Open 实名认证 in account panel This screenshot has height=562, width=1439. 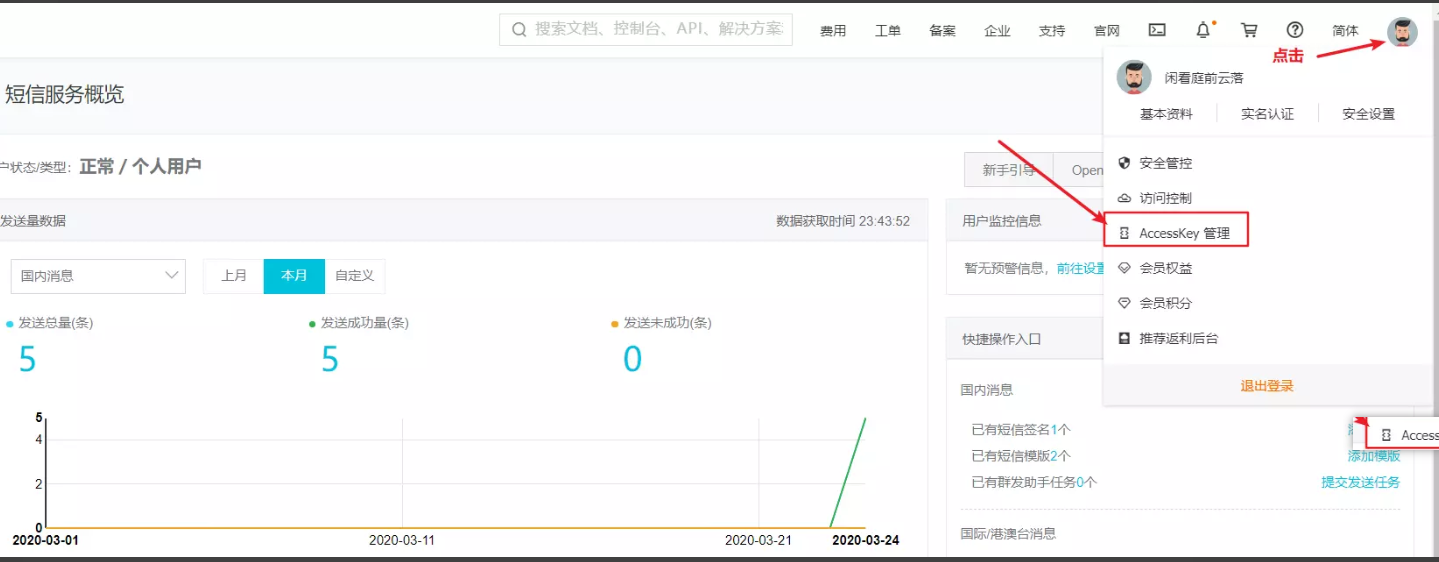point(1267,114)
